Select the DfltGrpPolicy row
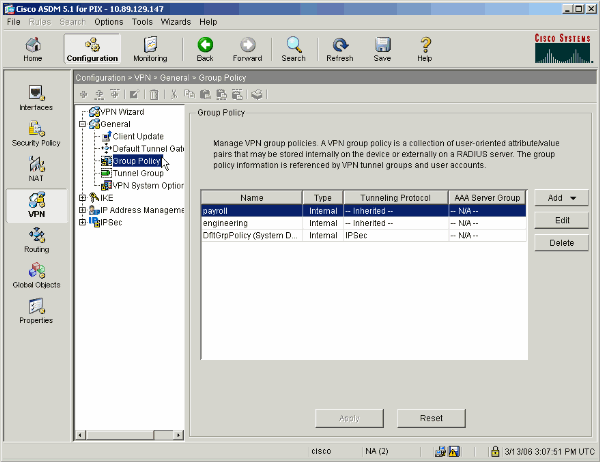The width and height of the screenshot is (600, 462). point(364,235)
